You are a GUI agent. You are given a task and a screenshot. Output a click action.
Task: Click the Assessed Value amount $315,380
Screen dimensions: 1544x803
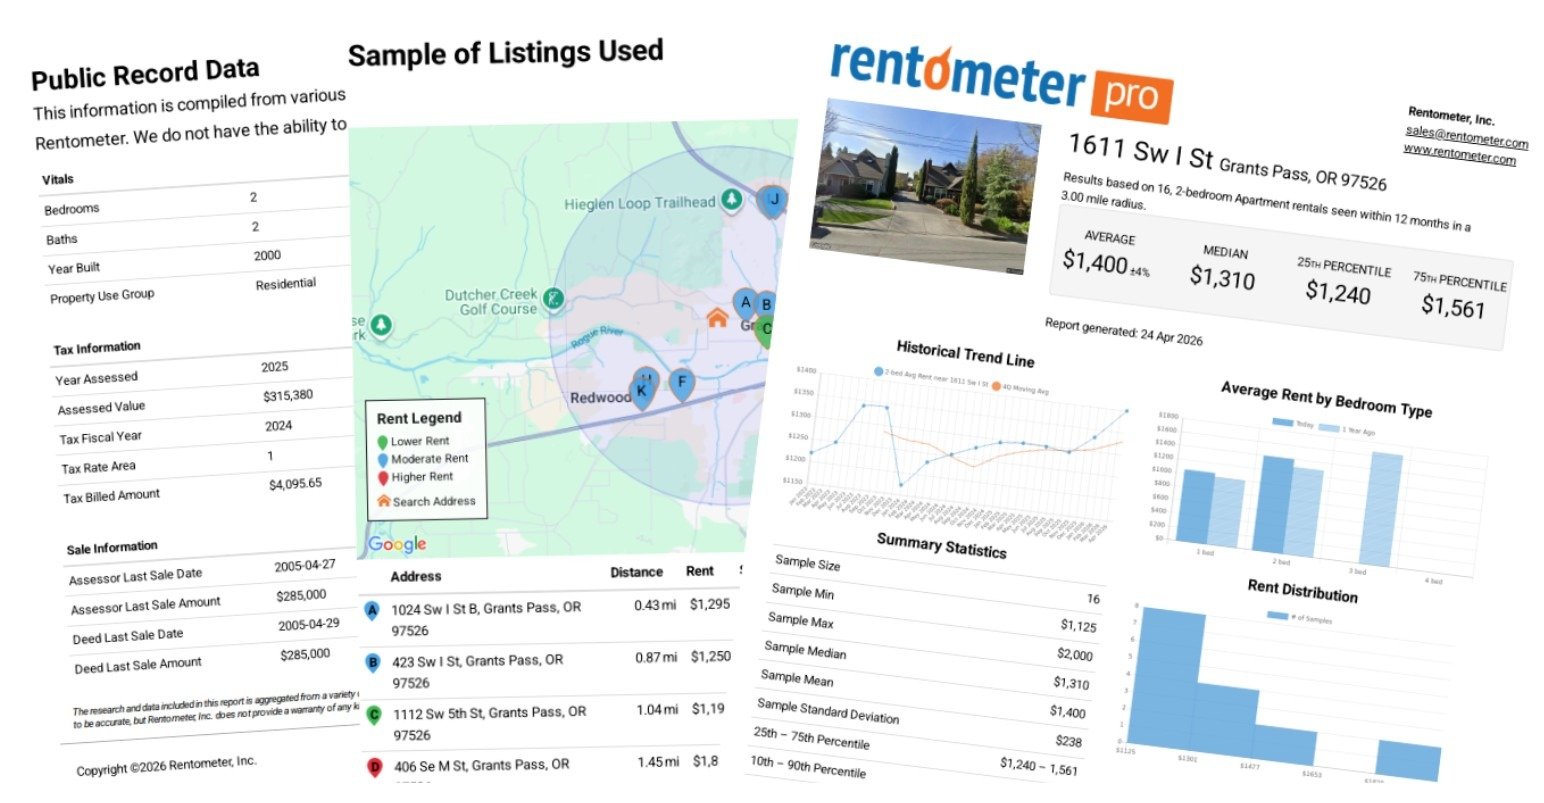tap(288, 396)
